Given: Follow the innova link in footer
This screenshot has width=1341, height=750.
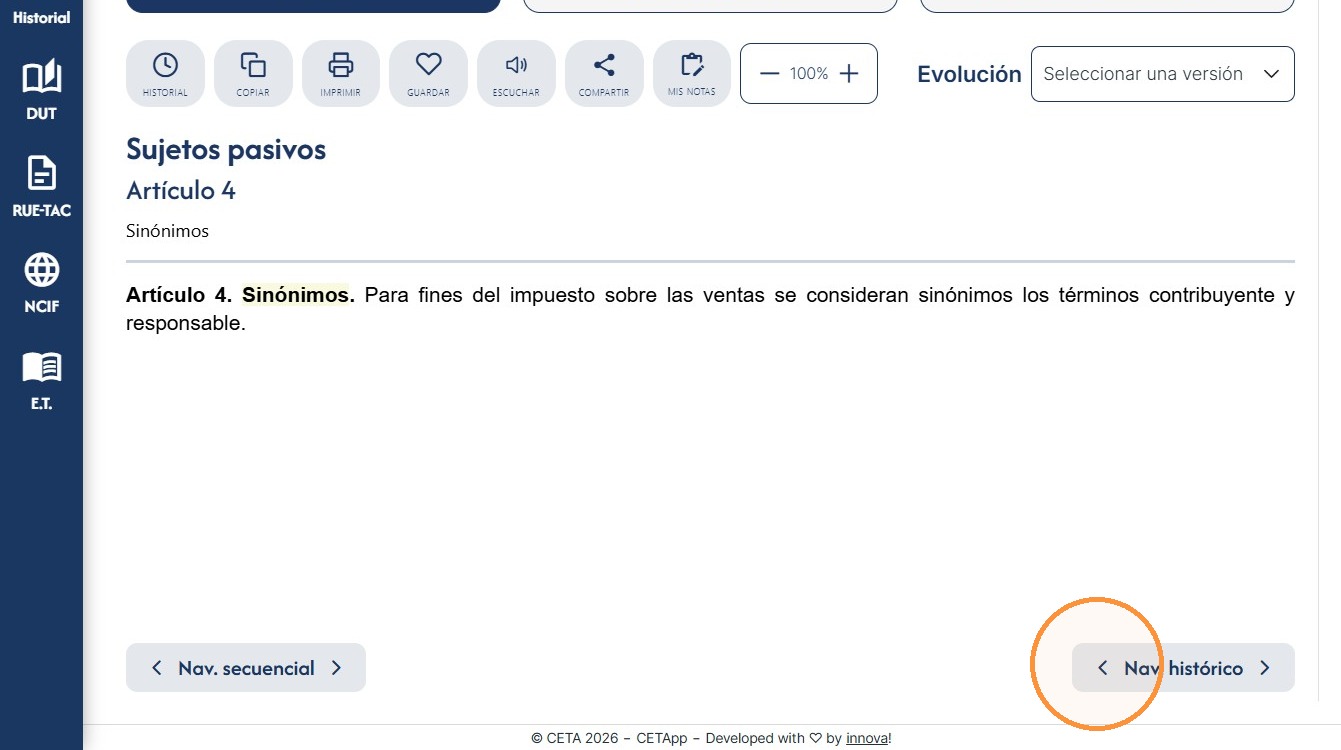Looking at the screenshot, I should (x=866, y=738).
